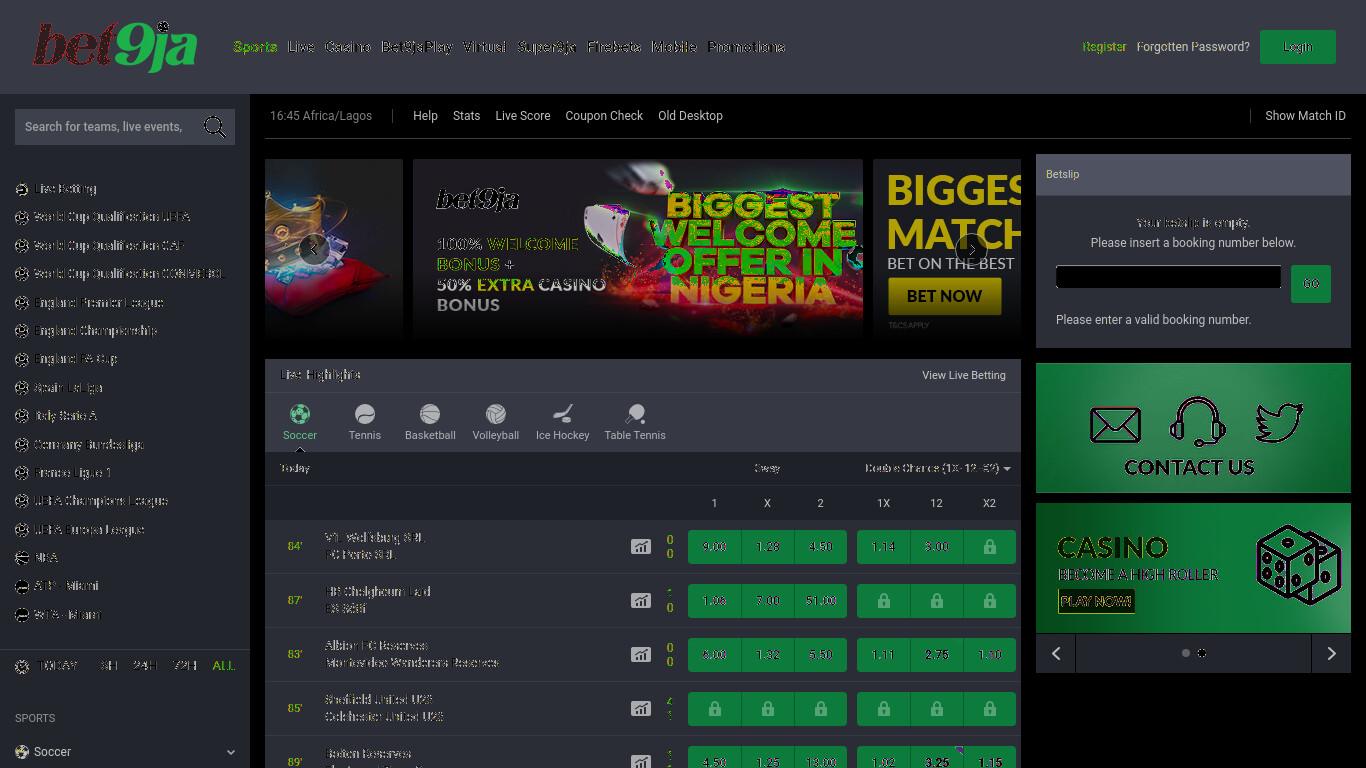Open the Virtual menu item
Screen dimensions: 1366x768
point(484,47)
